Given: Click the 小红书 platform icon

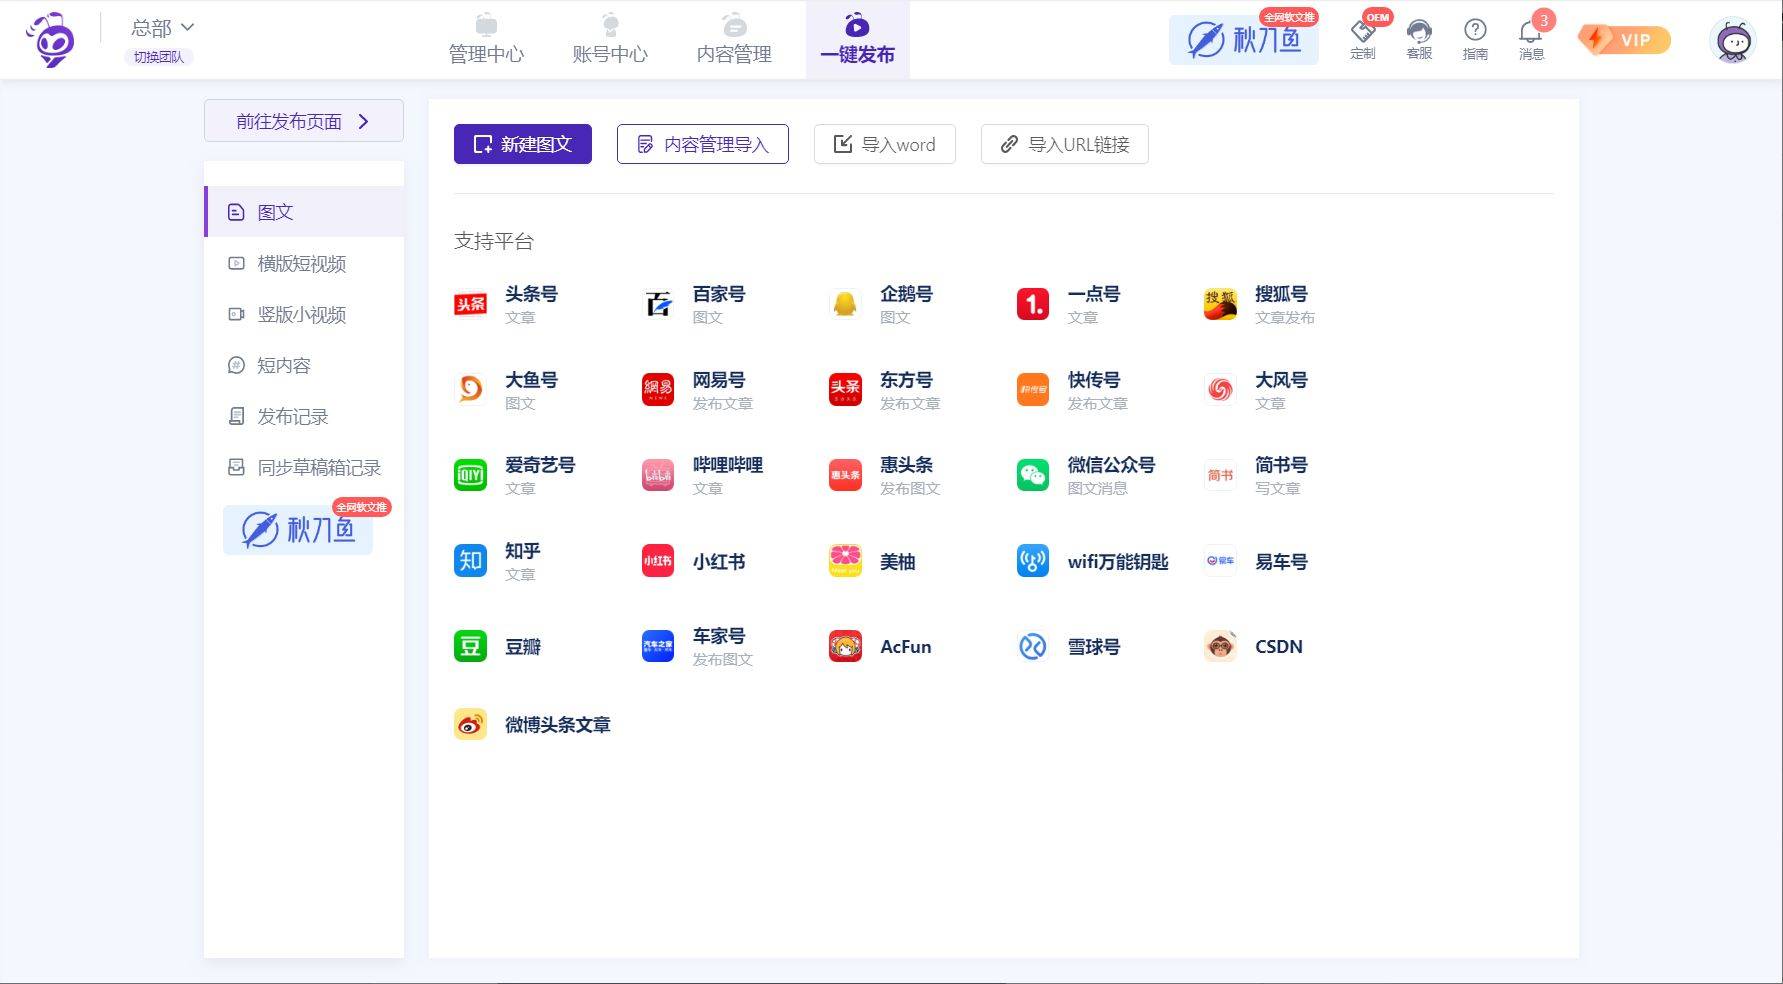Looking at the screenshot, I should [x=658, y=561].
